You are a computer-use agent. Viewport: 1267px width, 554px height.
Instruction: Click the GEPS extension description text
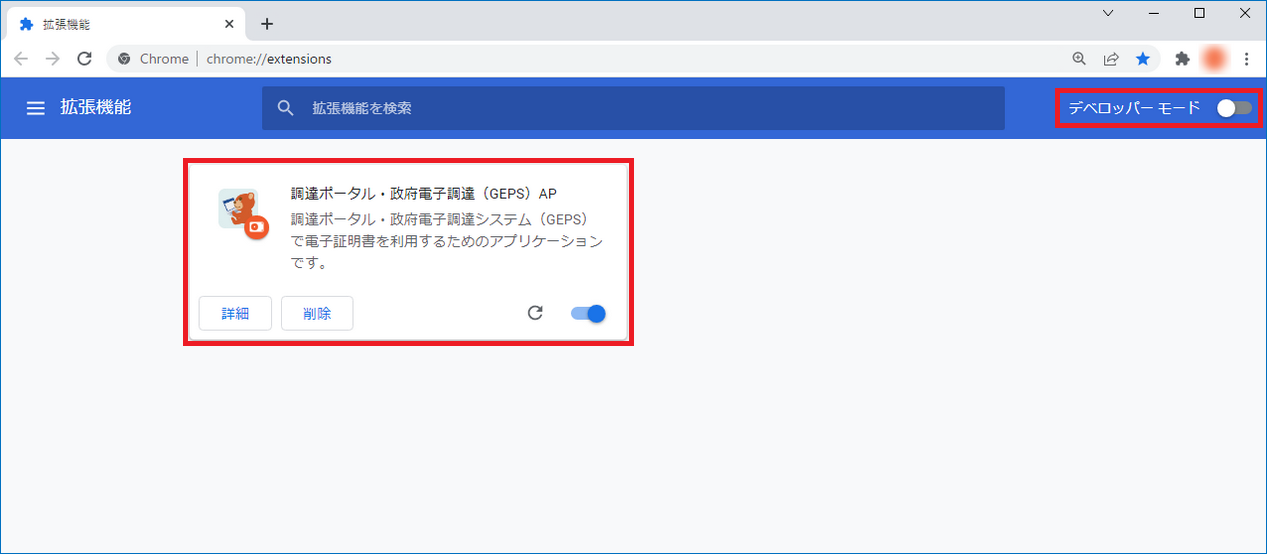447,241
